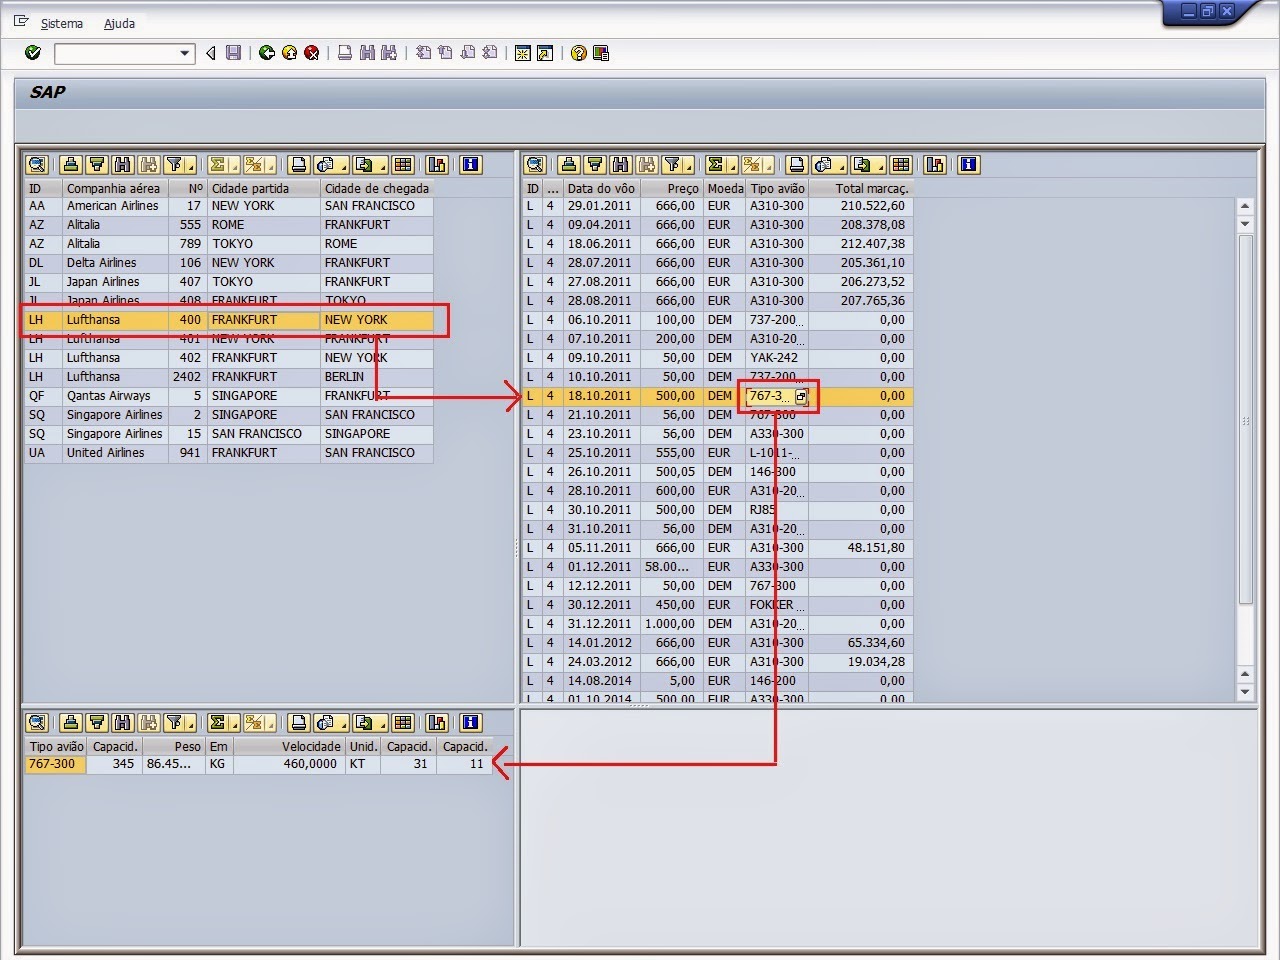The image size is (1280, 960).
Task: Open the Details view in the flights grid
Action: tap(534, 164)
